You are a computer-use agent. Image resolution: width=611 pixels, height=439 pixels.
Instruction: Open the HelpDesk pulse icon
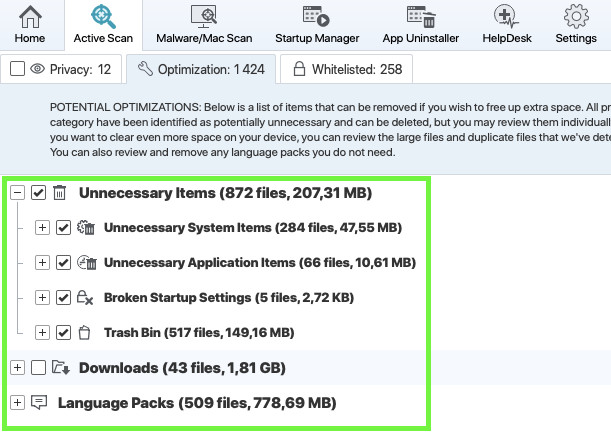point(506,16)
